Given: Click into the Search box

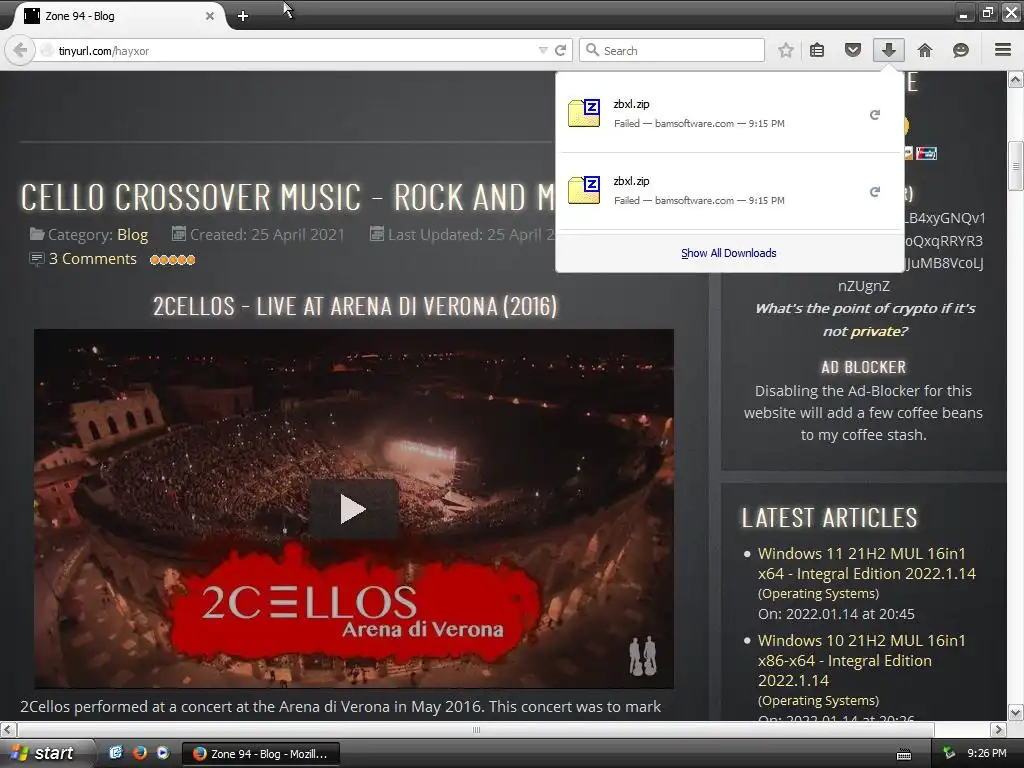Looking at the screenshot, I should pyautogui.click(x=672, y=50).
